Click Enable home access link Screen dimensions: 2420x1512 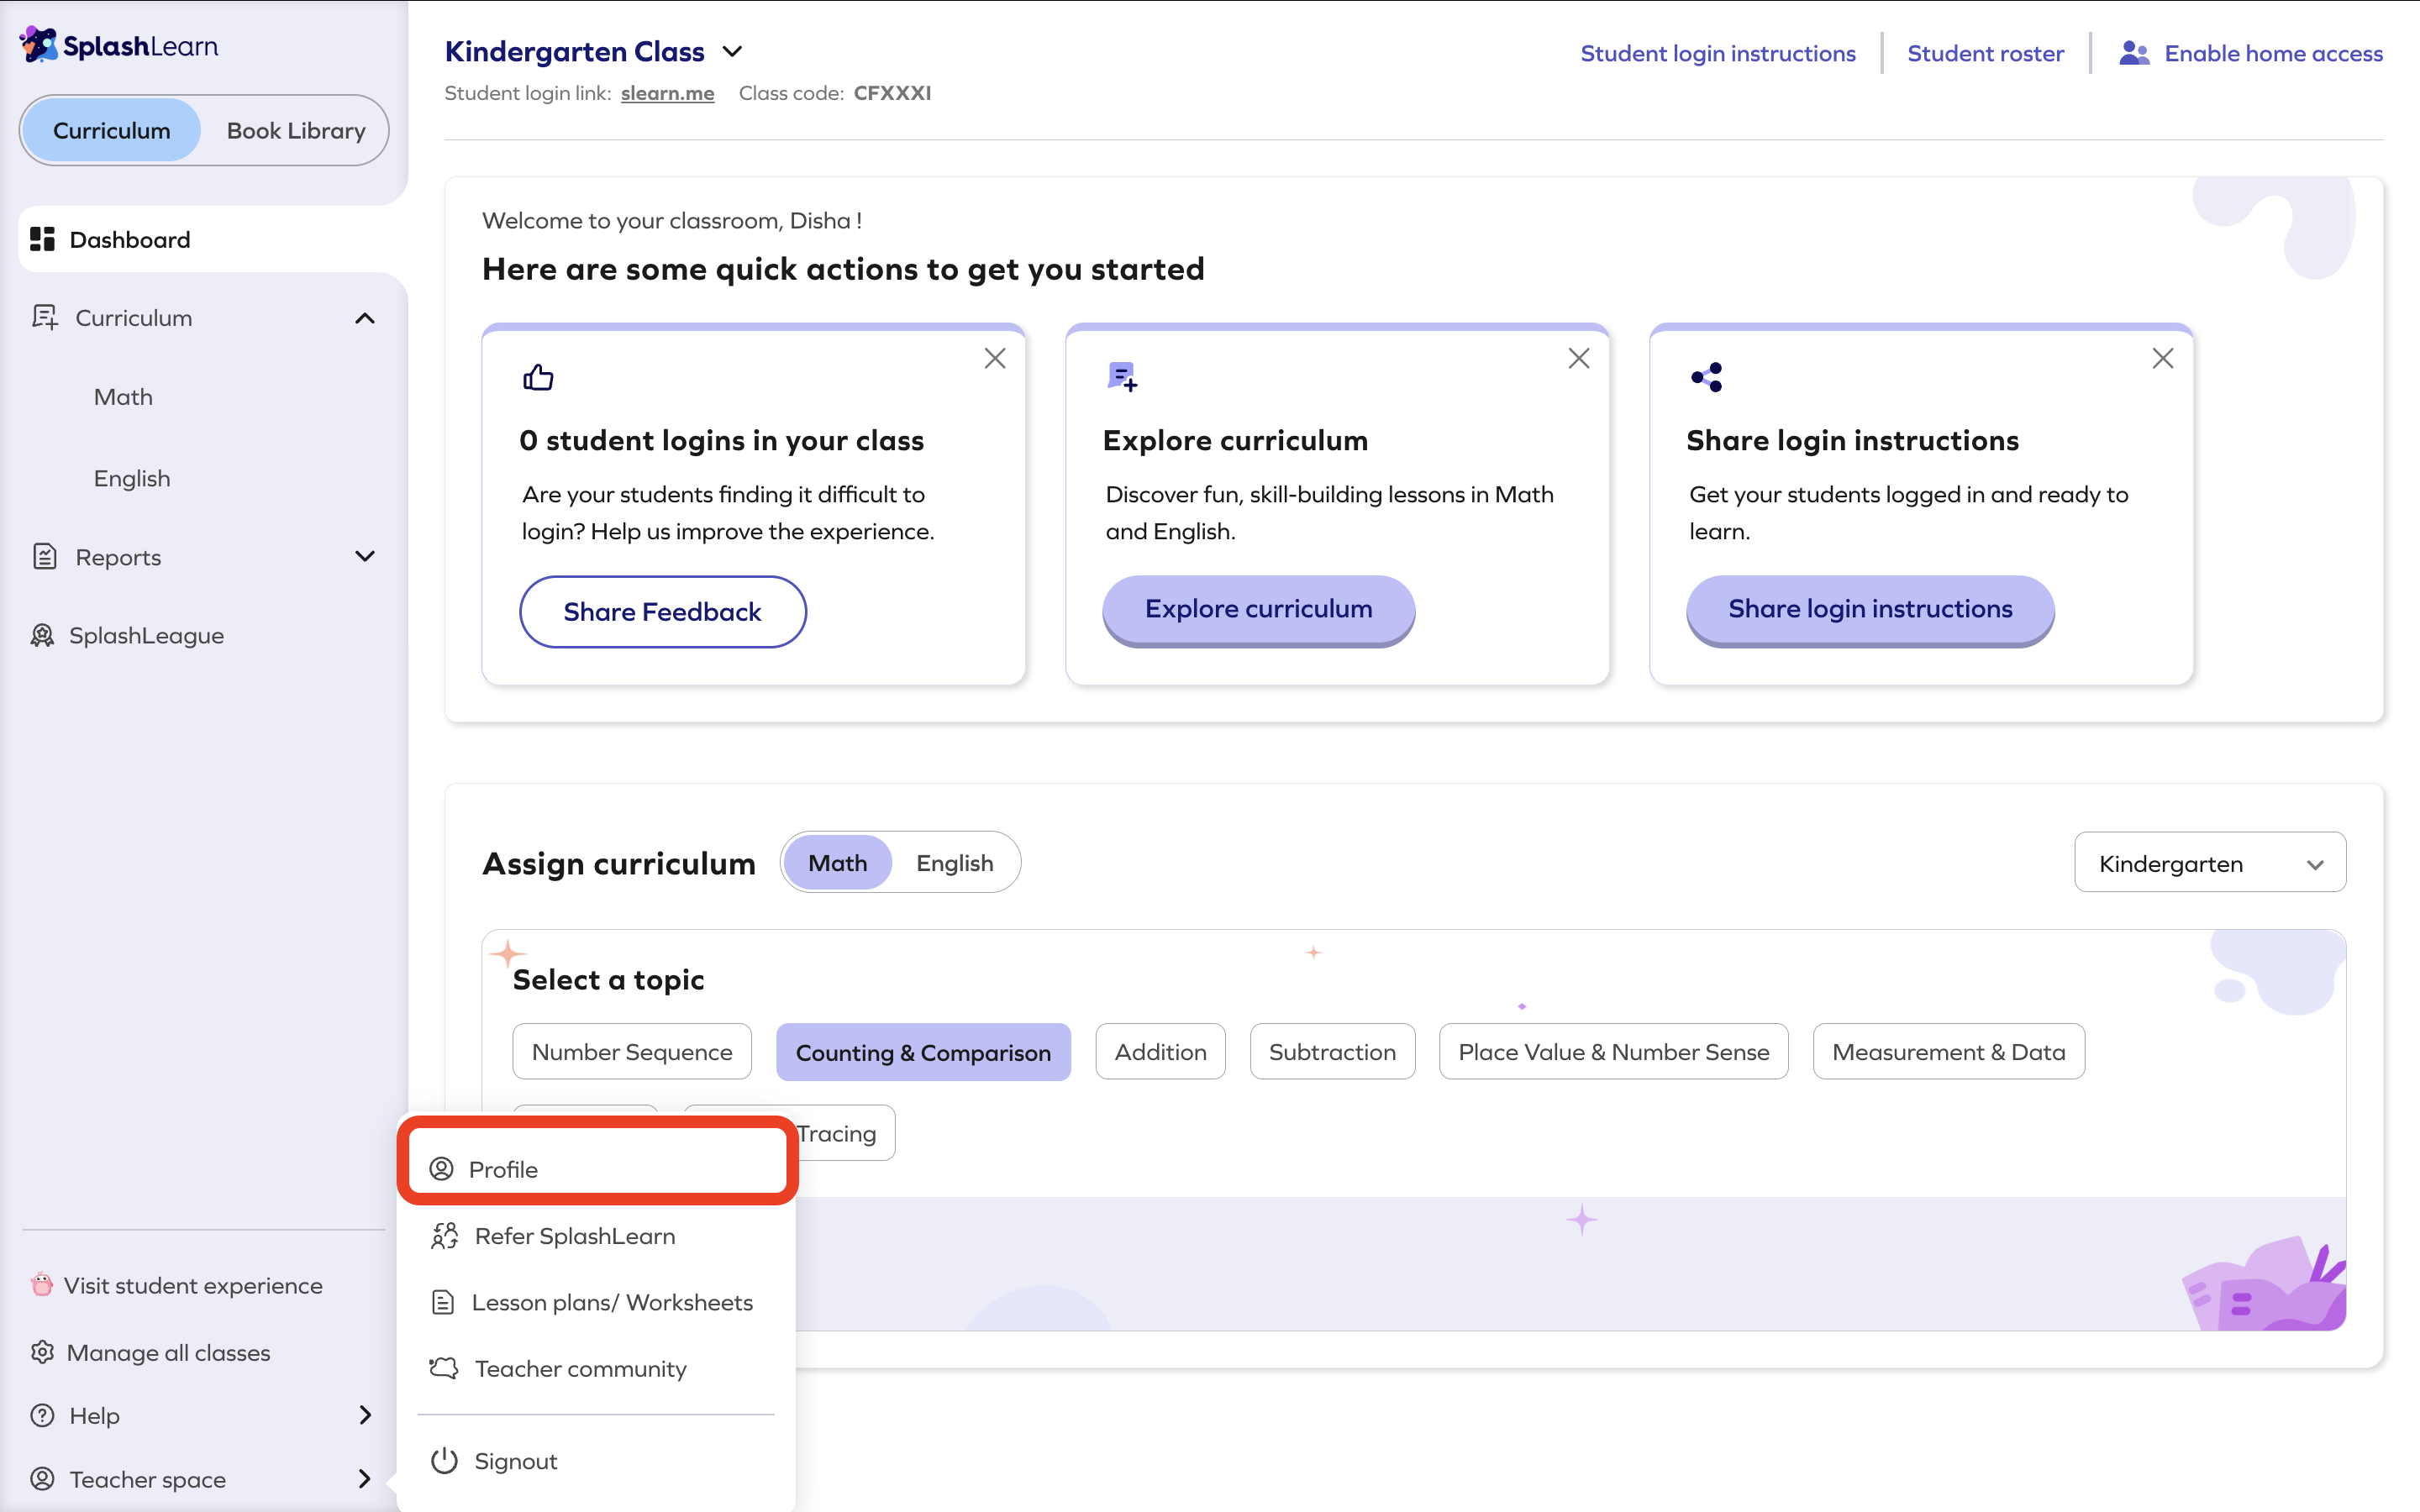2273,53
